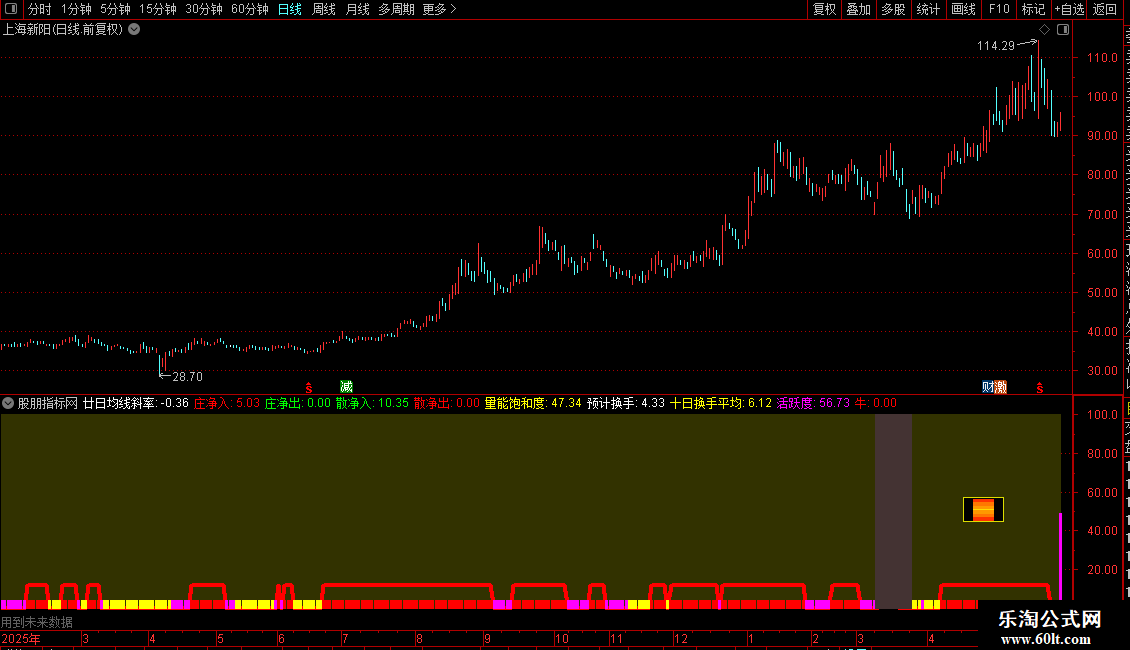Click the 散净入 10.35 indicator value
Image resolution: width=1130 pixels, height=650 pixels.
pos(372,404)
